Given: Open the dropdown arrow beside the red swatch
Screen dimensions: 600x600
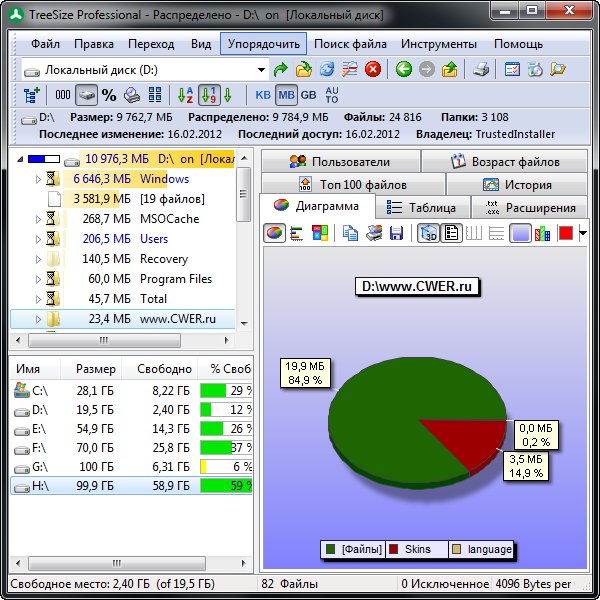Looking at the screenshot, I should 582,233.
